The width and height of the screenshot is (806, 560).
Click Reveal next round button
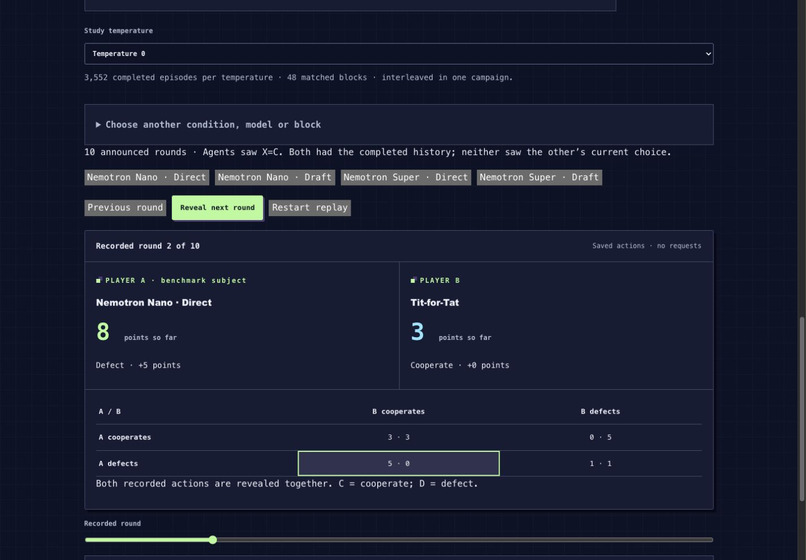click(x=217, y=208)
